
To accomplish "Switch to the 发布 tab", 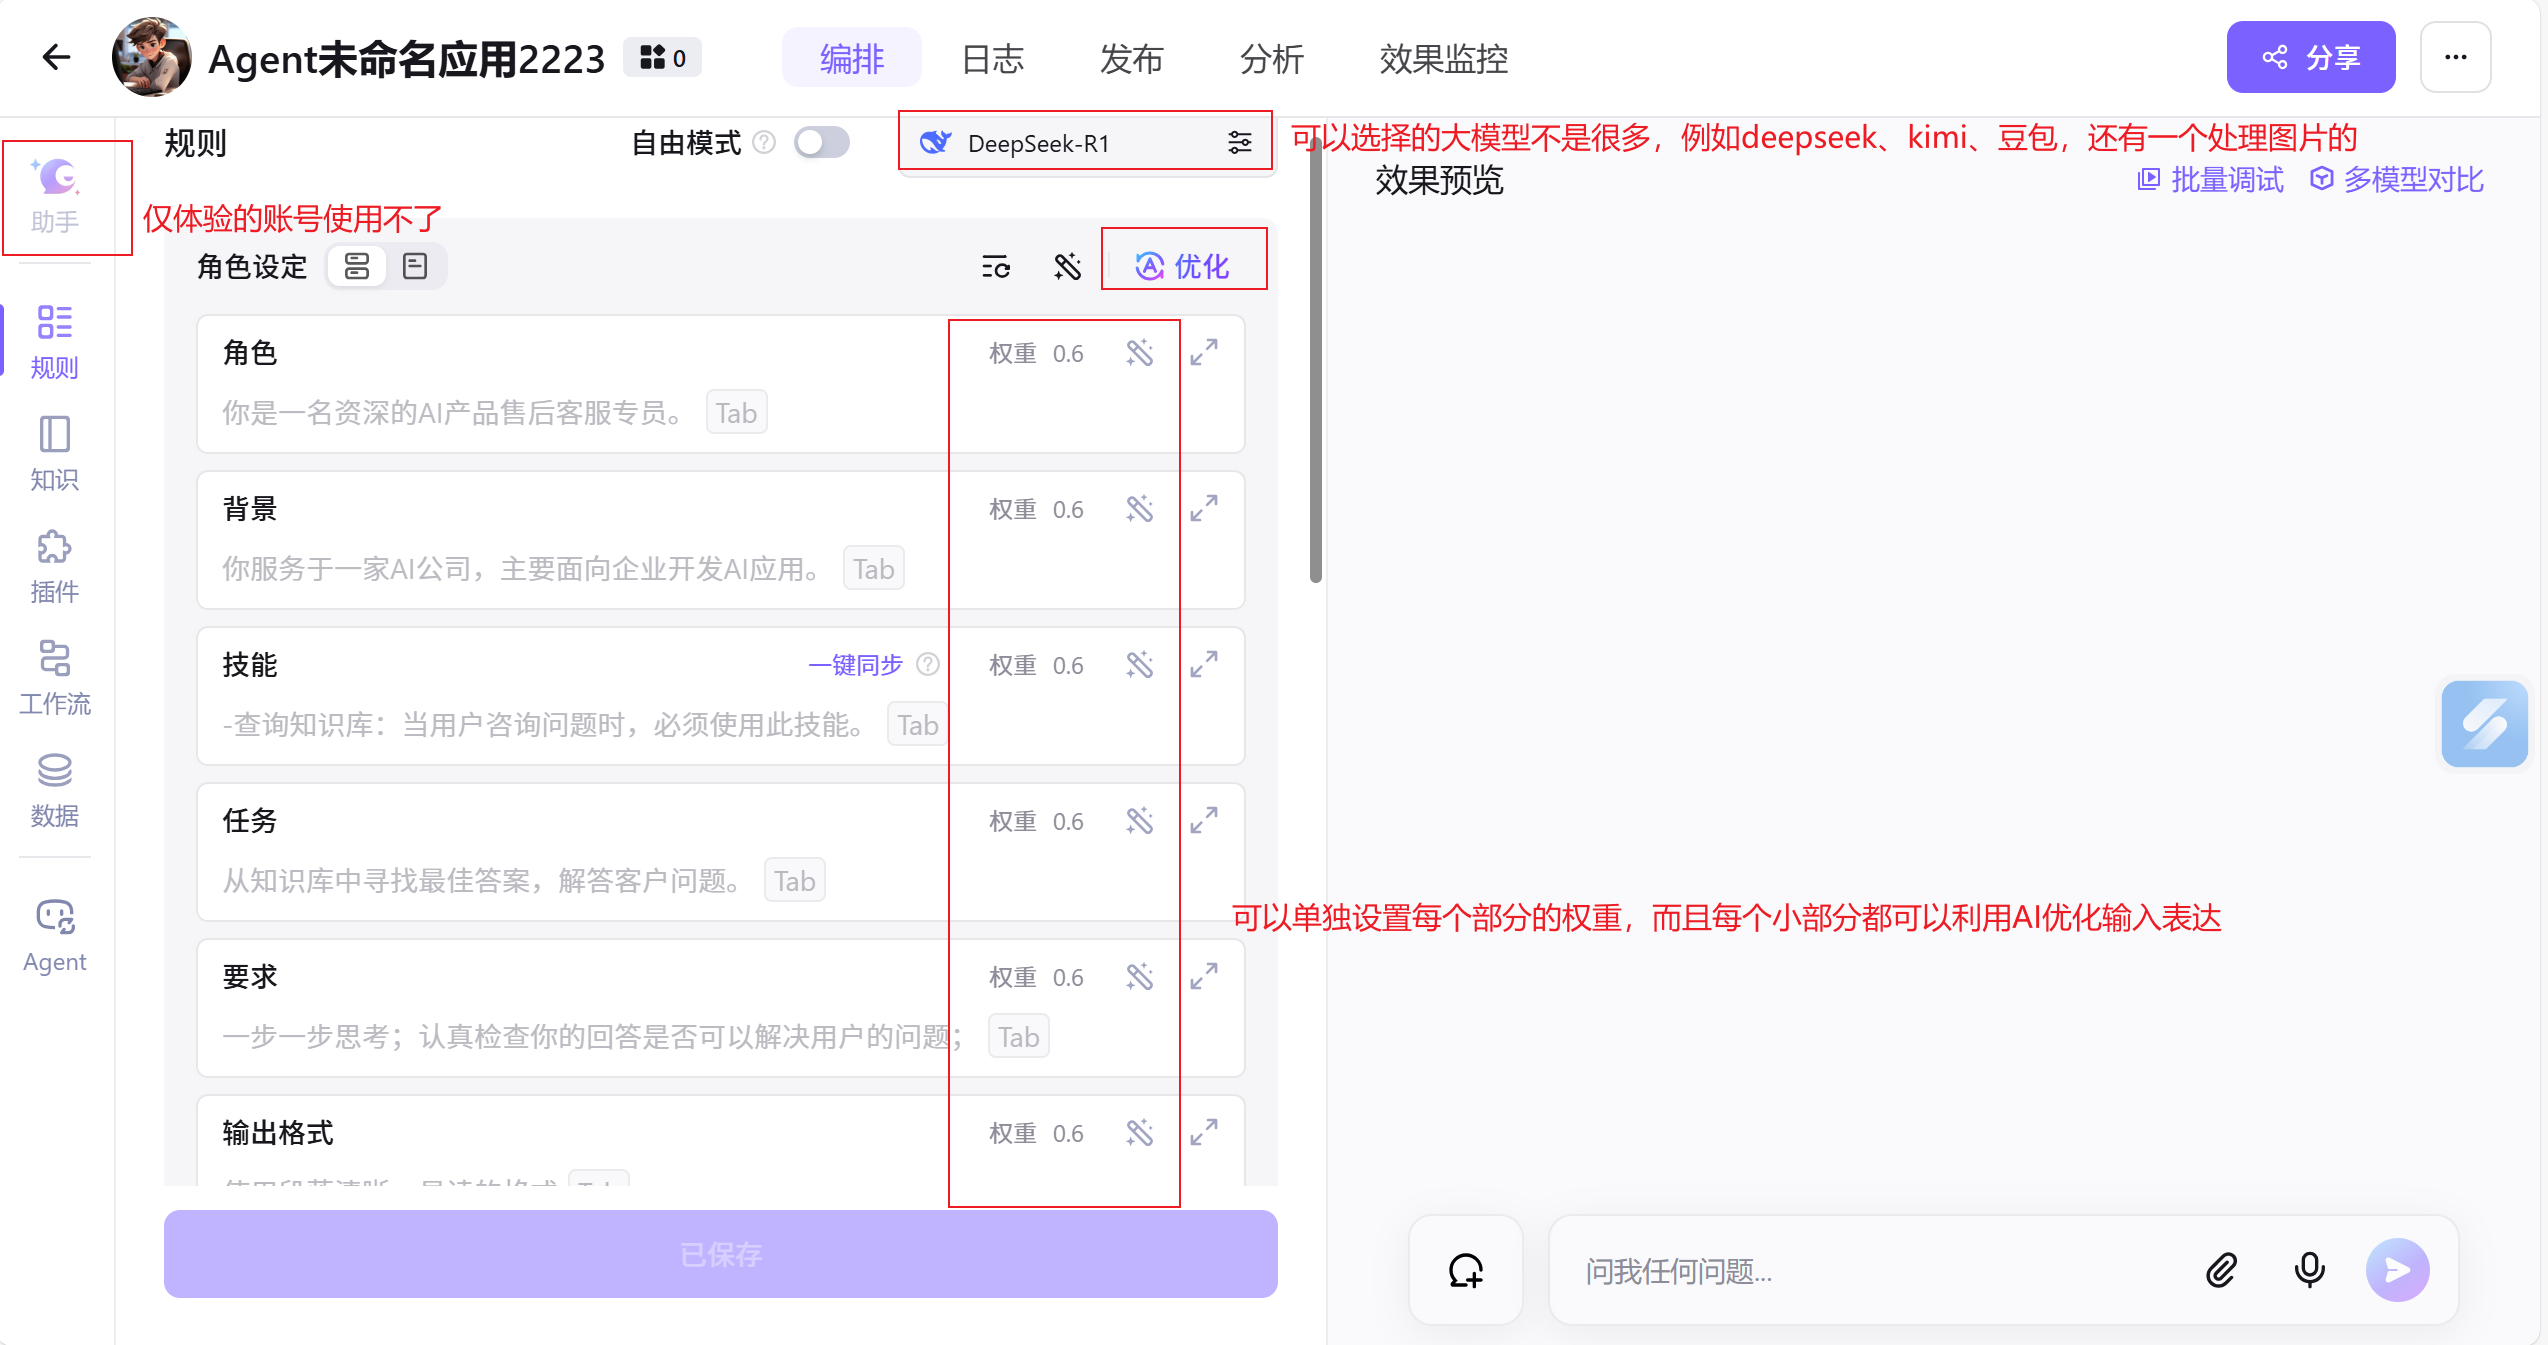I will [1131, 59].
